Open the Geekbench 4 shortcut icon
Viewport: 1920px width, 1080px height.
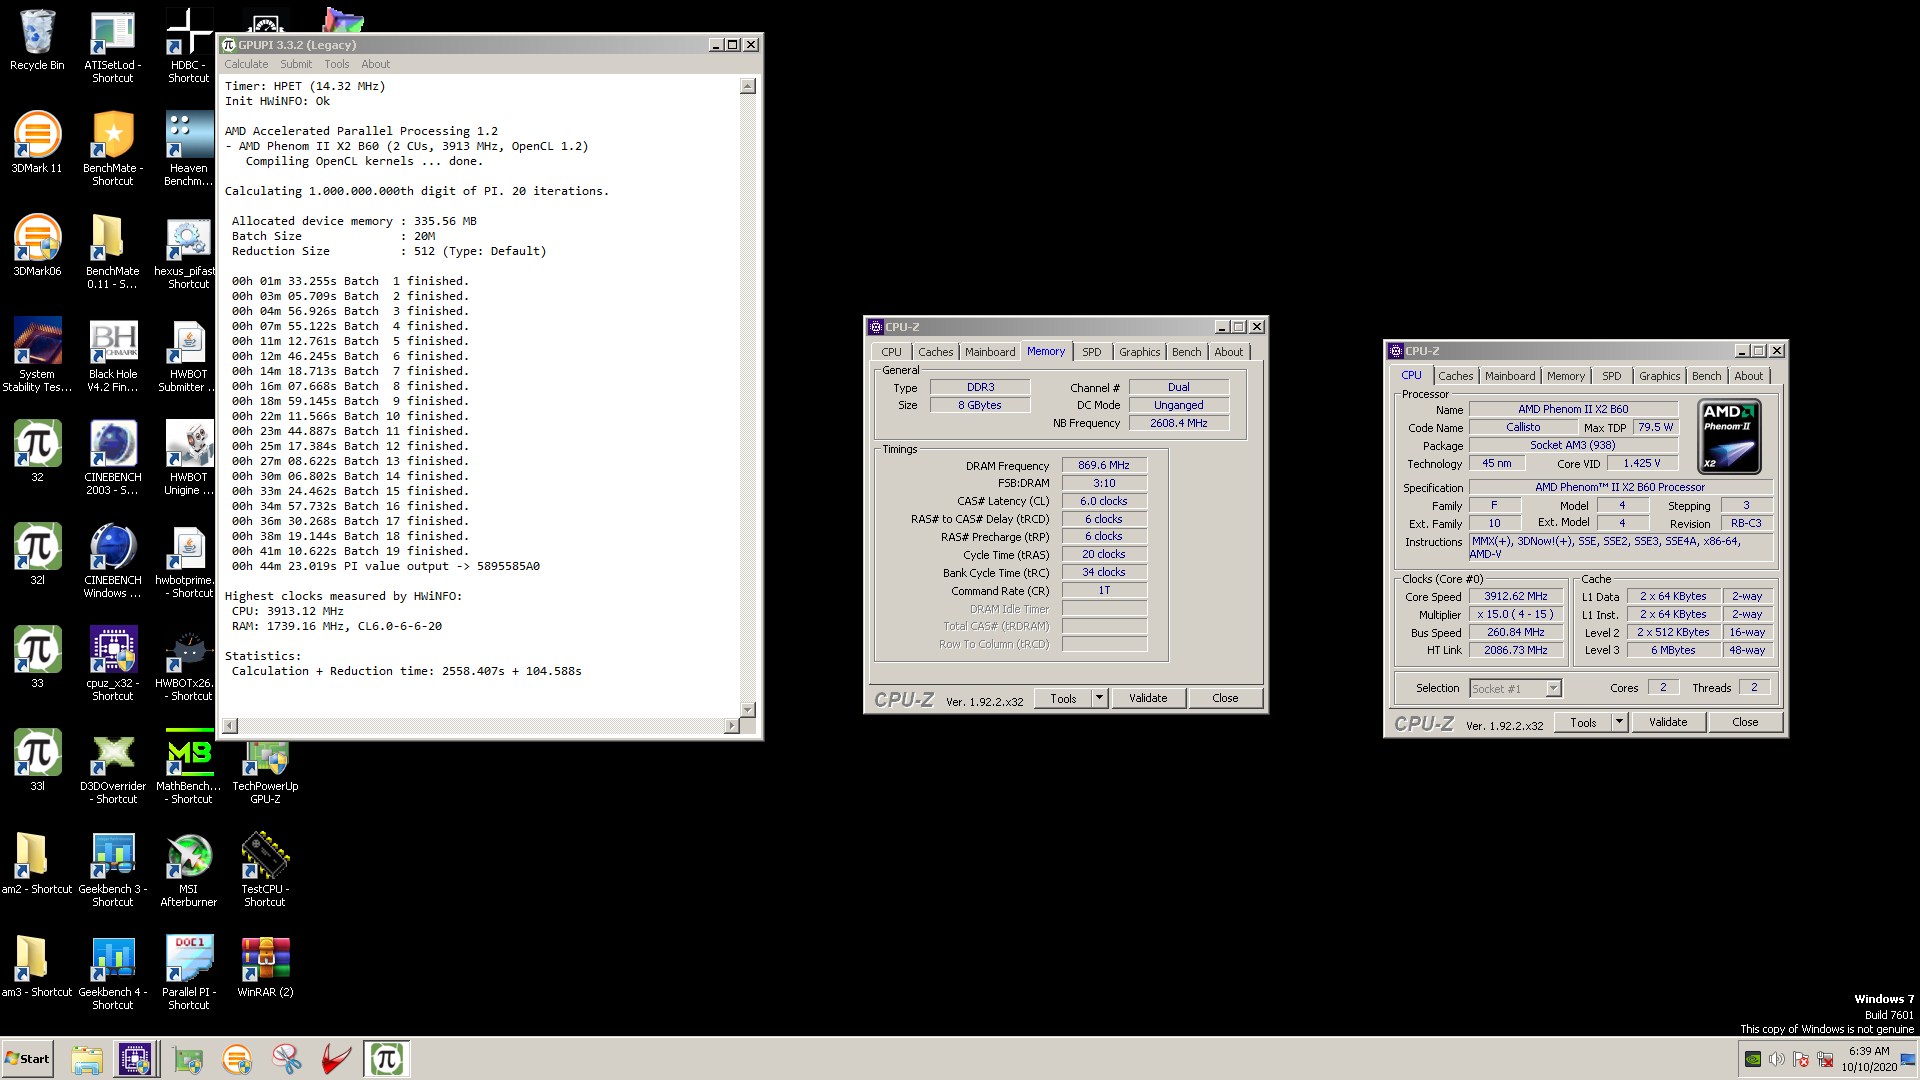pyautogui.click(x=112, y=973)
